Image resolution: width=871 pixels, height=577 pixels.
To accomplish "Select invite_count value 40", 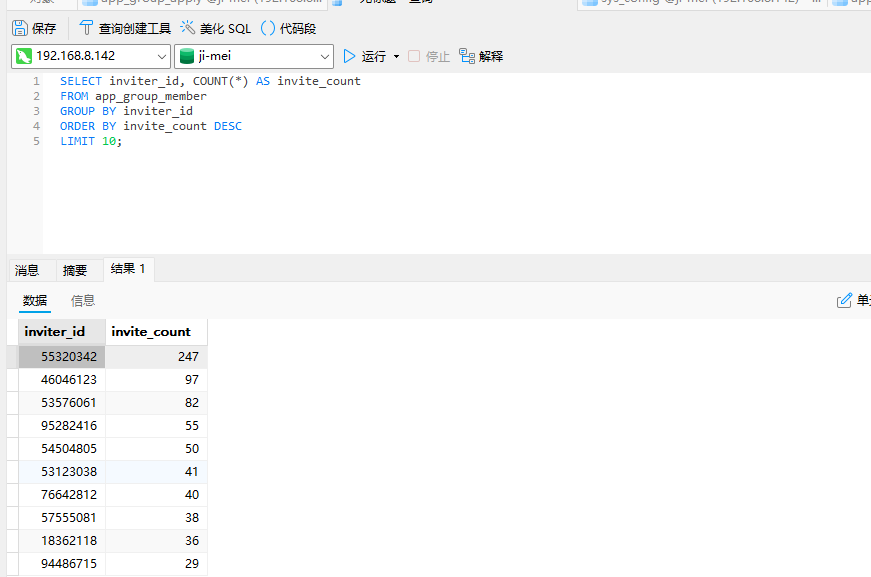I will 157,495.
